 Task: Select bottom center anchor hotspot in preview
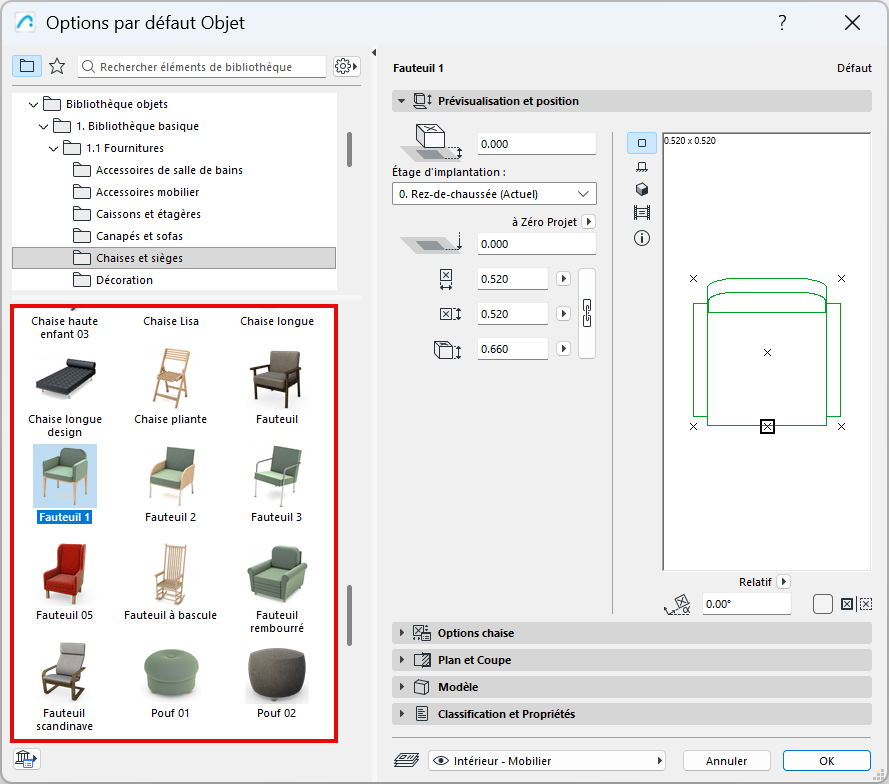tap(767, 426)
